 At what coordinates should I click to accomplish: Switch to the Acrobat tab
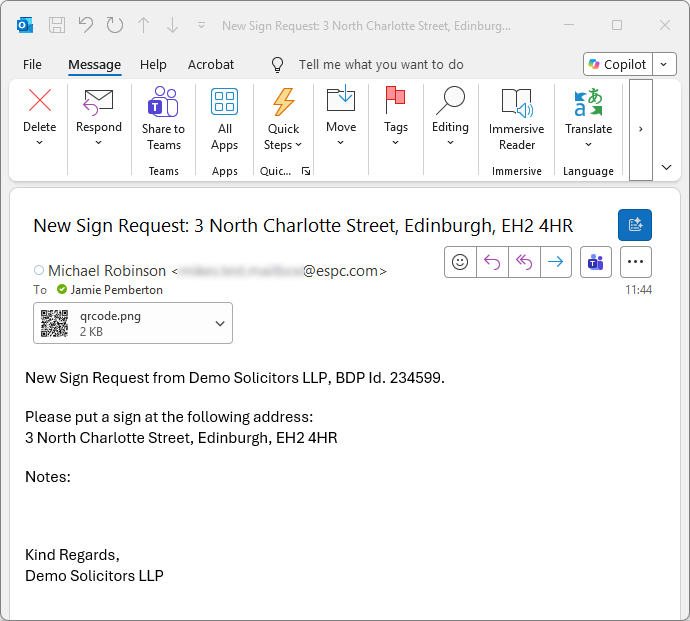click(211, 65)
